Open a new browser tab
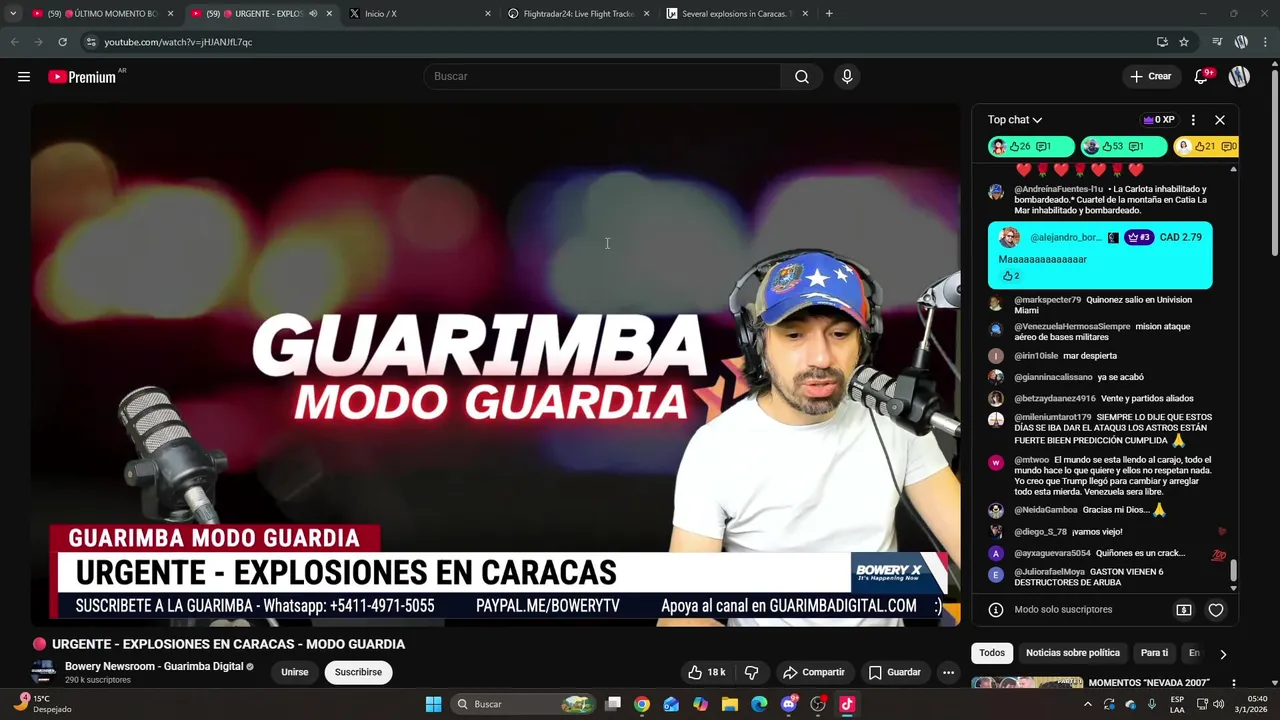The height and width of the screenshot is (720, 1280). tap(829, 13)
